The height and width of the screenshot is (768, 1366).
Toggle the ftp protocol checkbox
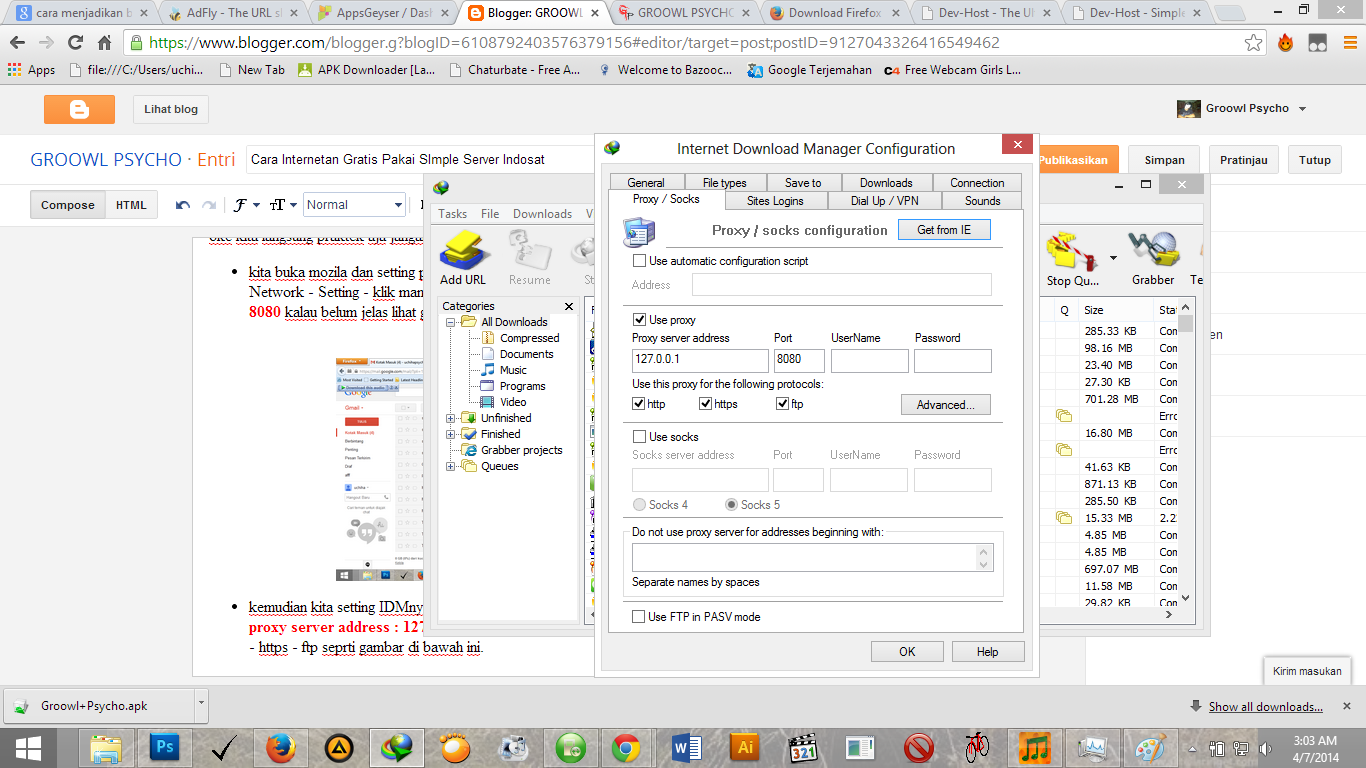click(782, 404)
